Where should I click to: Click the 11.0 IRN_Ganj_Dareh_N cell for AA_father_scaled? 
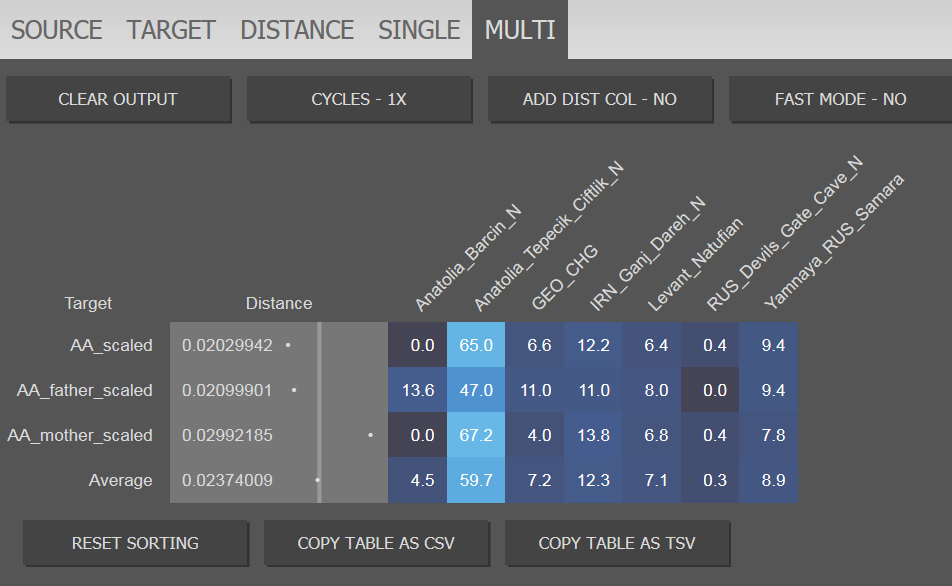pyautogui.click(x=593, y=390)
